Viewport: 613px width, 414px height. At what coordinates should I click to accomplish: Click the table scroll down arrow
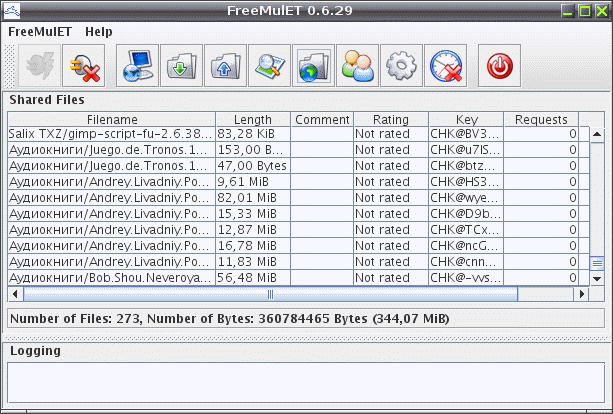pyautogui.click(x=597, y=278)
